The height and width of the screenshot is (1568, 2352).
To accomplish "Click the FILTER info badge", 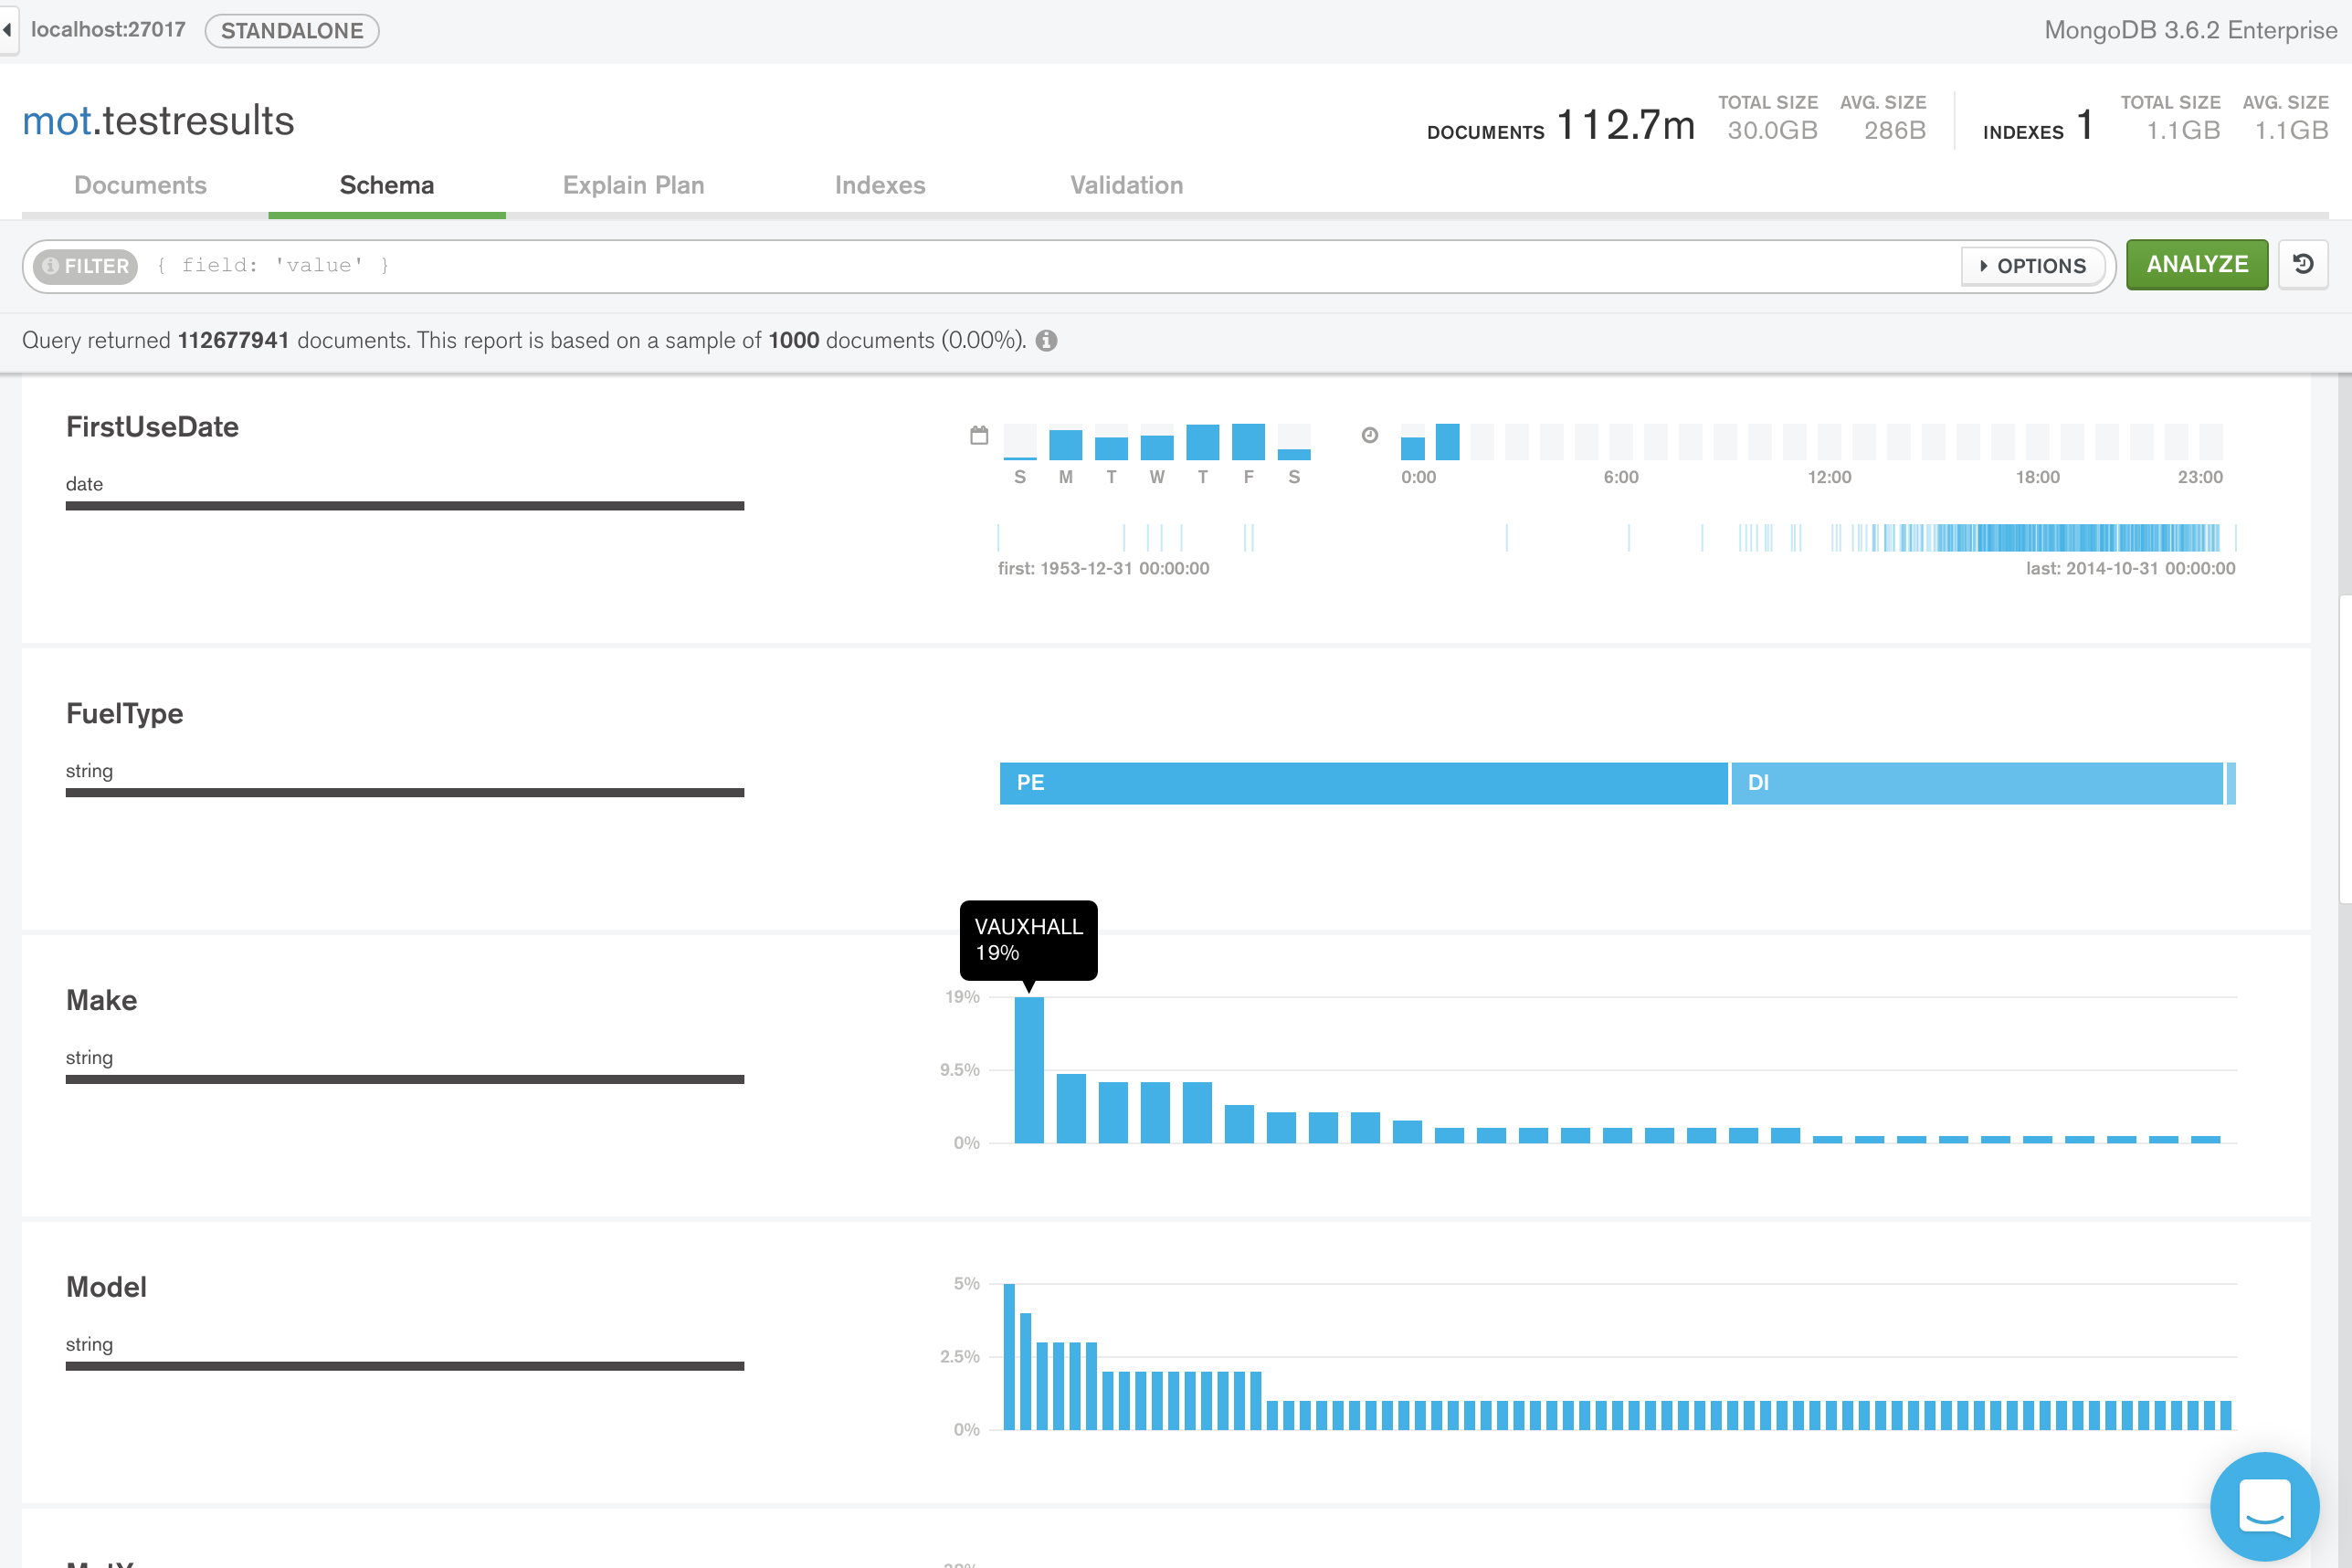I will pyautogui.click(x=85, y=266).
